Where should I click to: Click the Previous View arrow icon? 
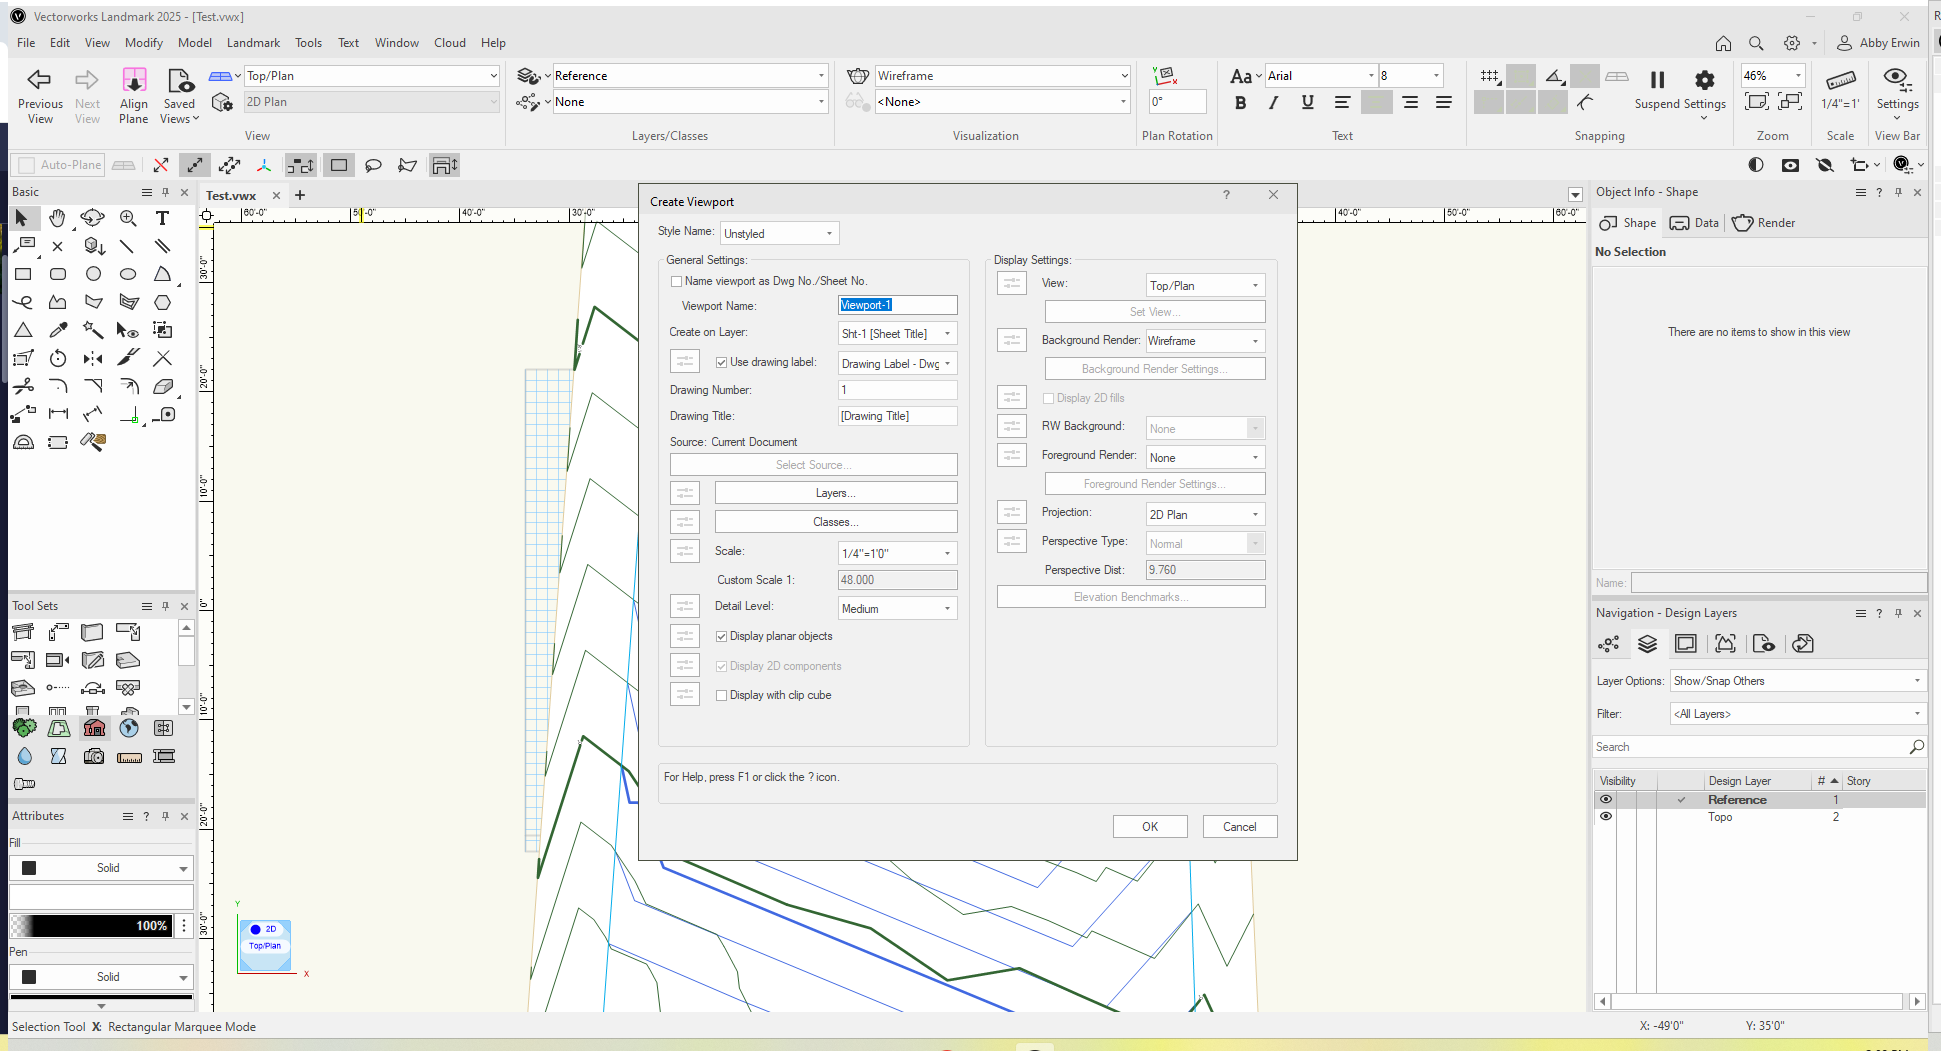coord(40,80)
